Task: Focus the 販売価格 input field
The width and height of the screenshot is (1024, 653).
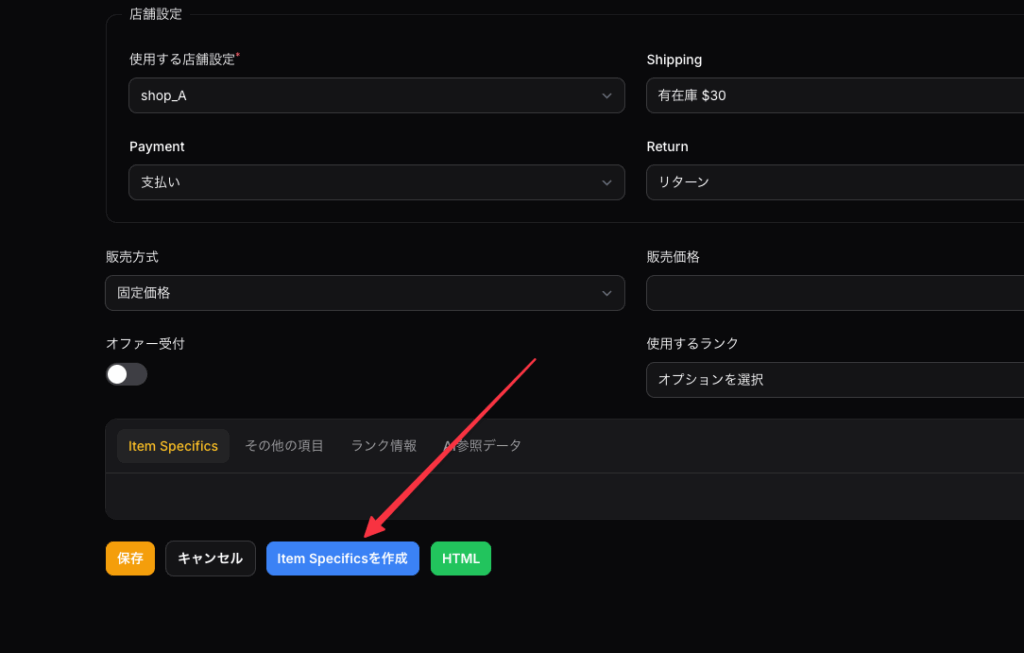Action: pyautogui.click(x=834, y=293)
